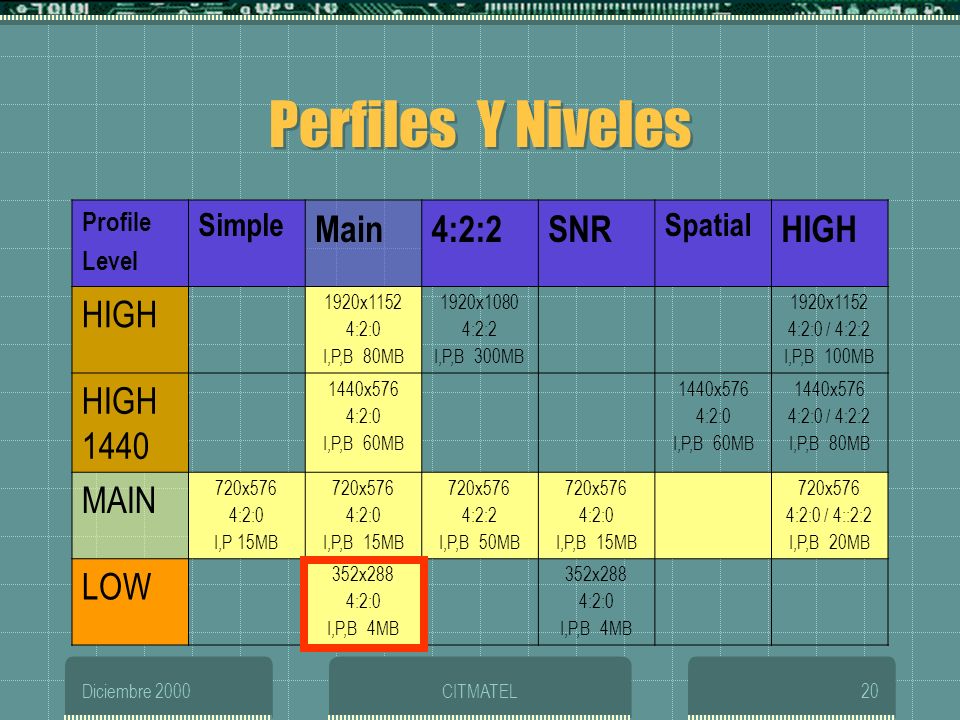
Task: Select "I,P,B 4MB" in the Main profile column
Action: point(363,629)
